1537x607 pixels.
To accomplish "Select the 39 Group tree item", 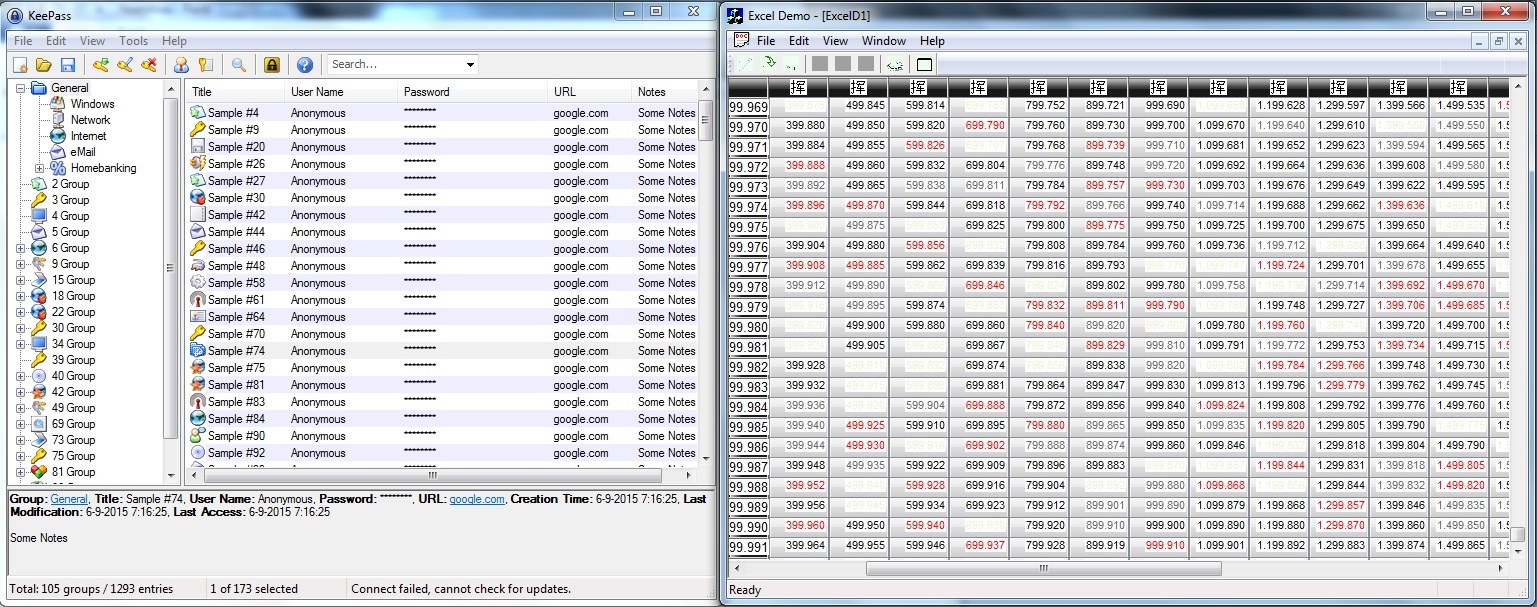I will click(73, 360).
